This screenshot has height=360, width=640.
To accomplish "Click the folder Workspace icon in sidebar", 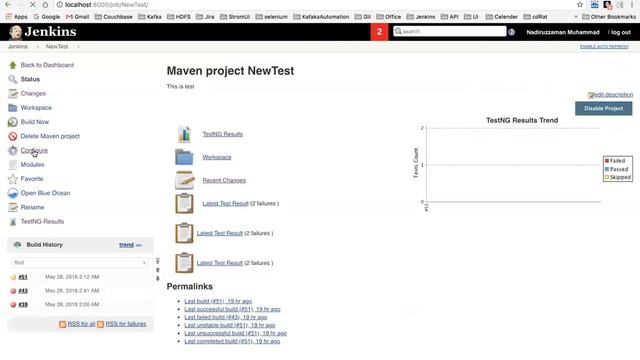I will [13, 108].
